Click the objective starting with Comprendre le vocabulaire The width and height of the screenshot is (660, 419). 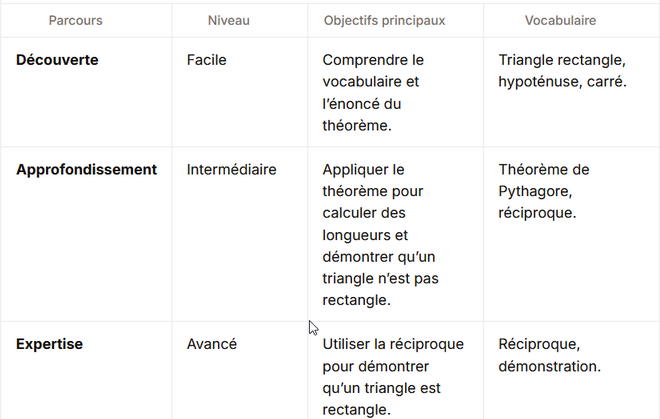(x=373, y=92)
